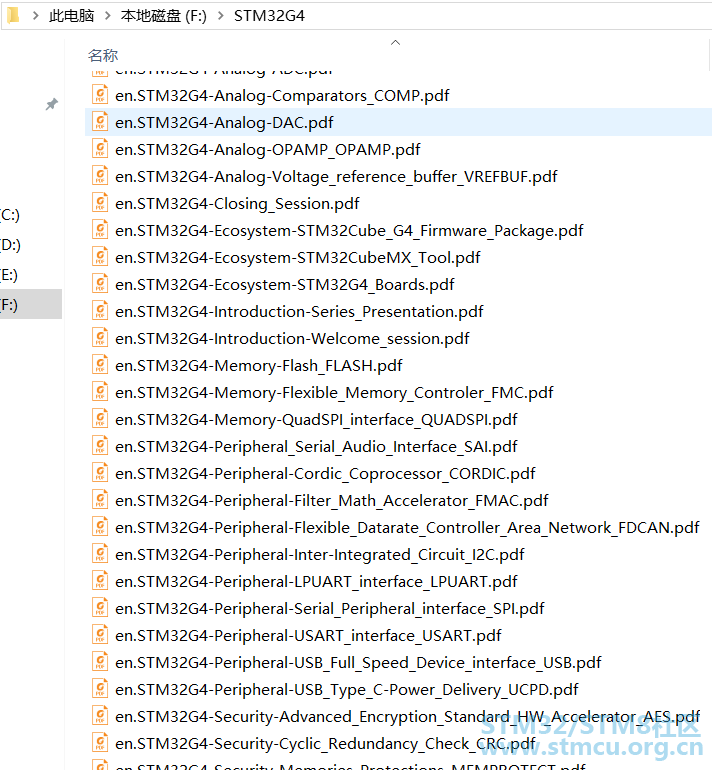Screen dimensions: 712x770
Task: Click the folder icon in address bar
Action: [13, 15]
